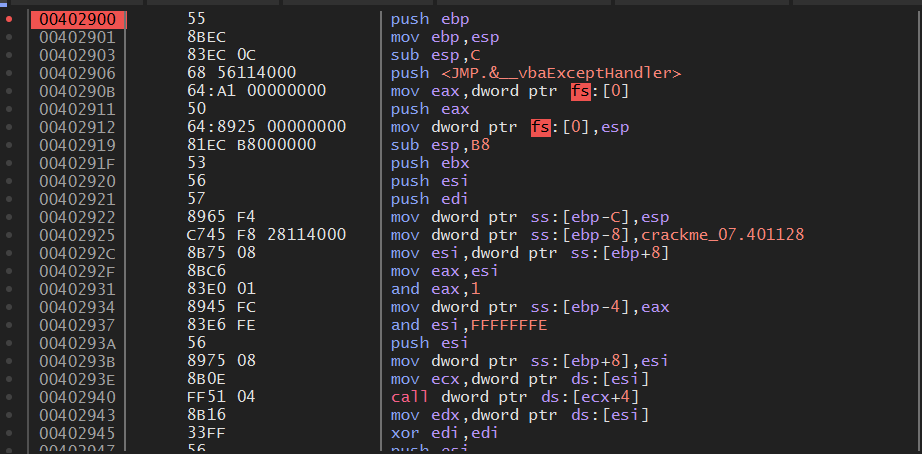Click the 'push ebx' instruction
922x454 pixels.
[430, 163]
